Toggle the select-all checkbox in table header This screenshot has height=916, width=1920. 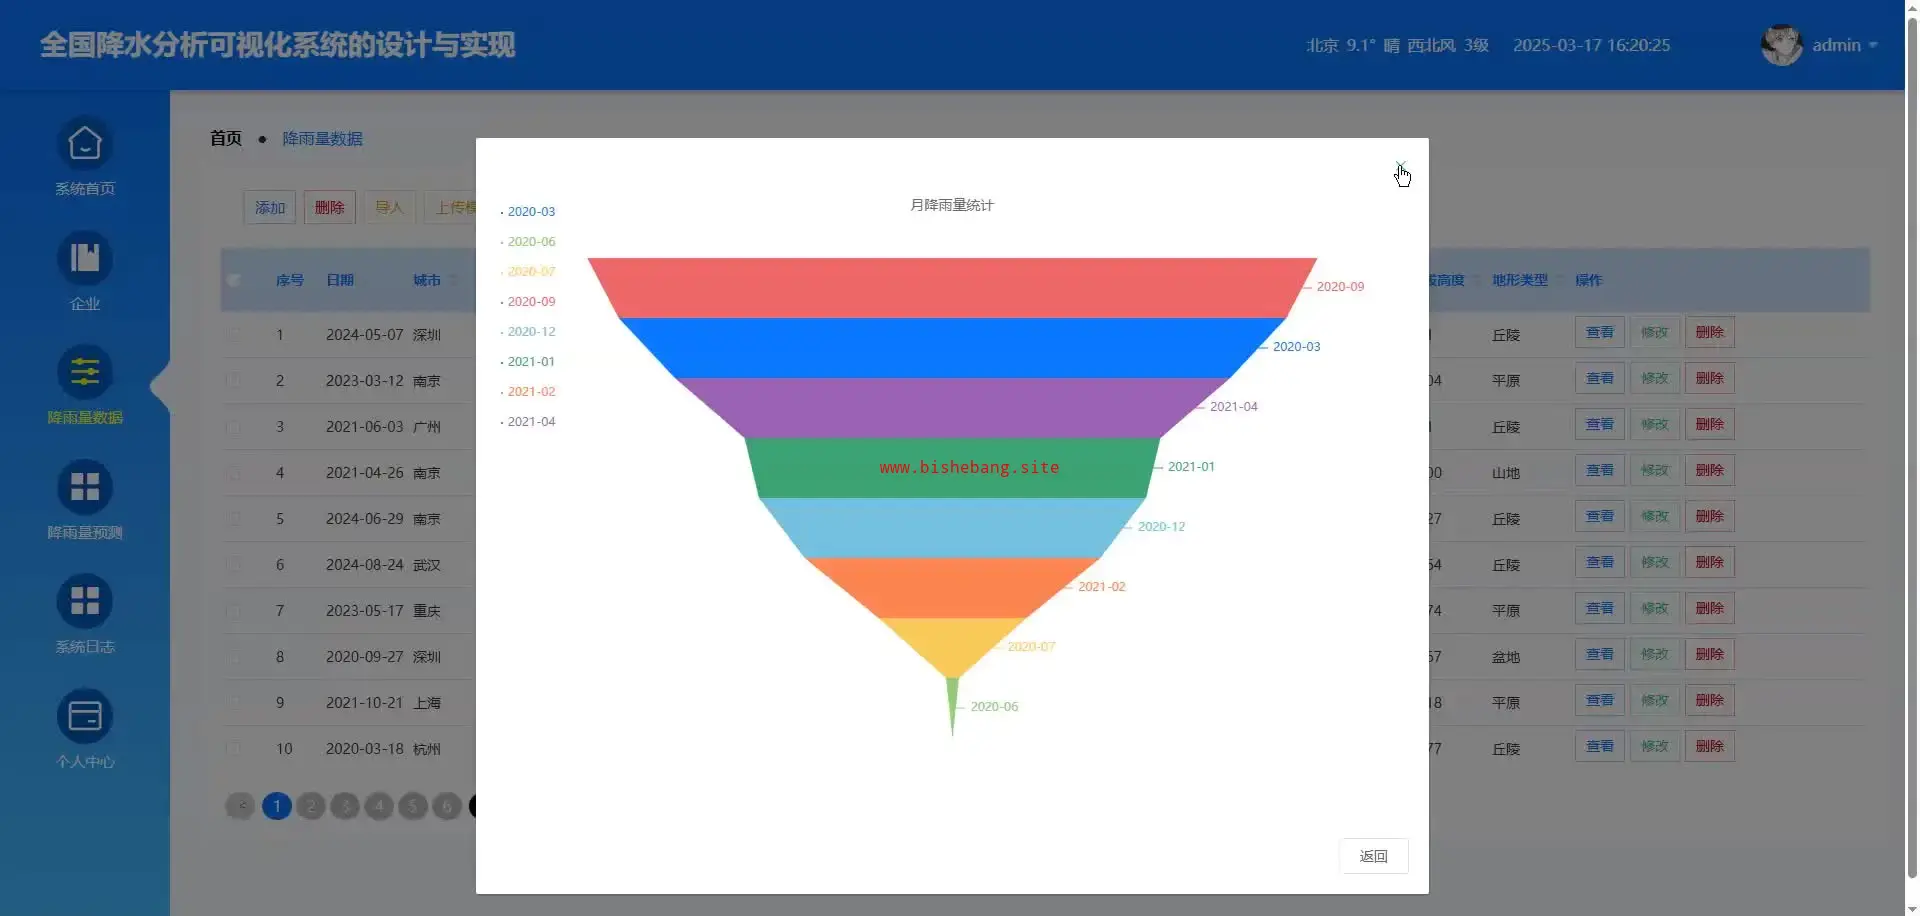(x=234, y=280)
